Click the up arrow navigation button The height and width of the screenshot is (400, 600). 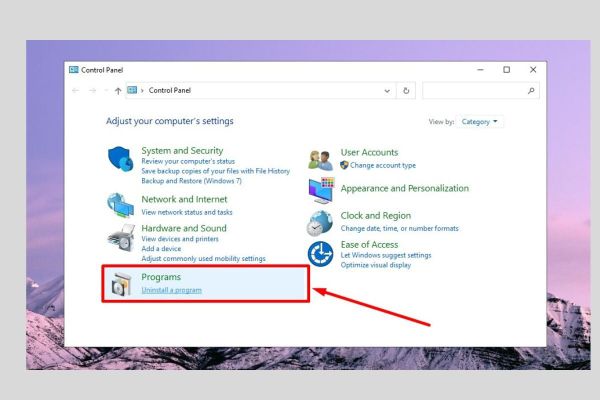(x=118, y=90)
